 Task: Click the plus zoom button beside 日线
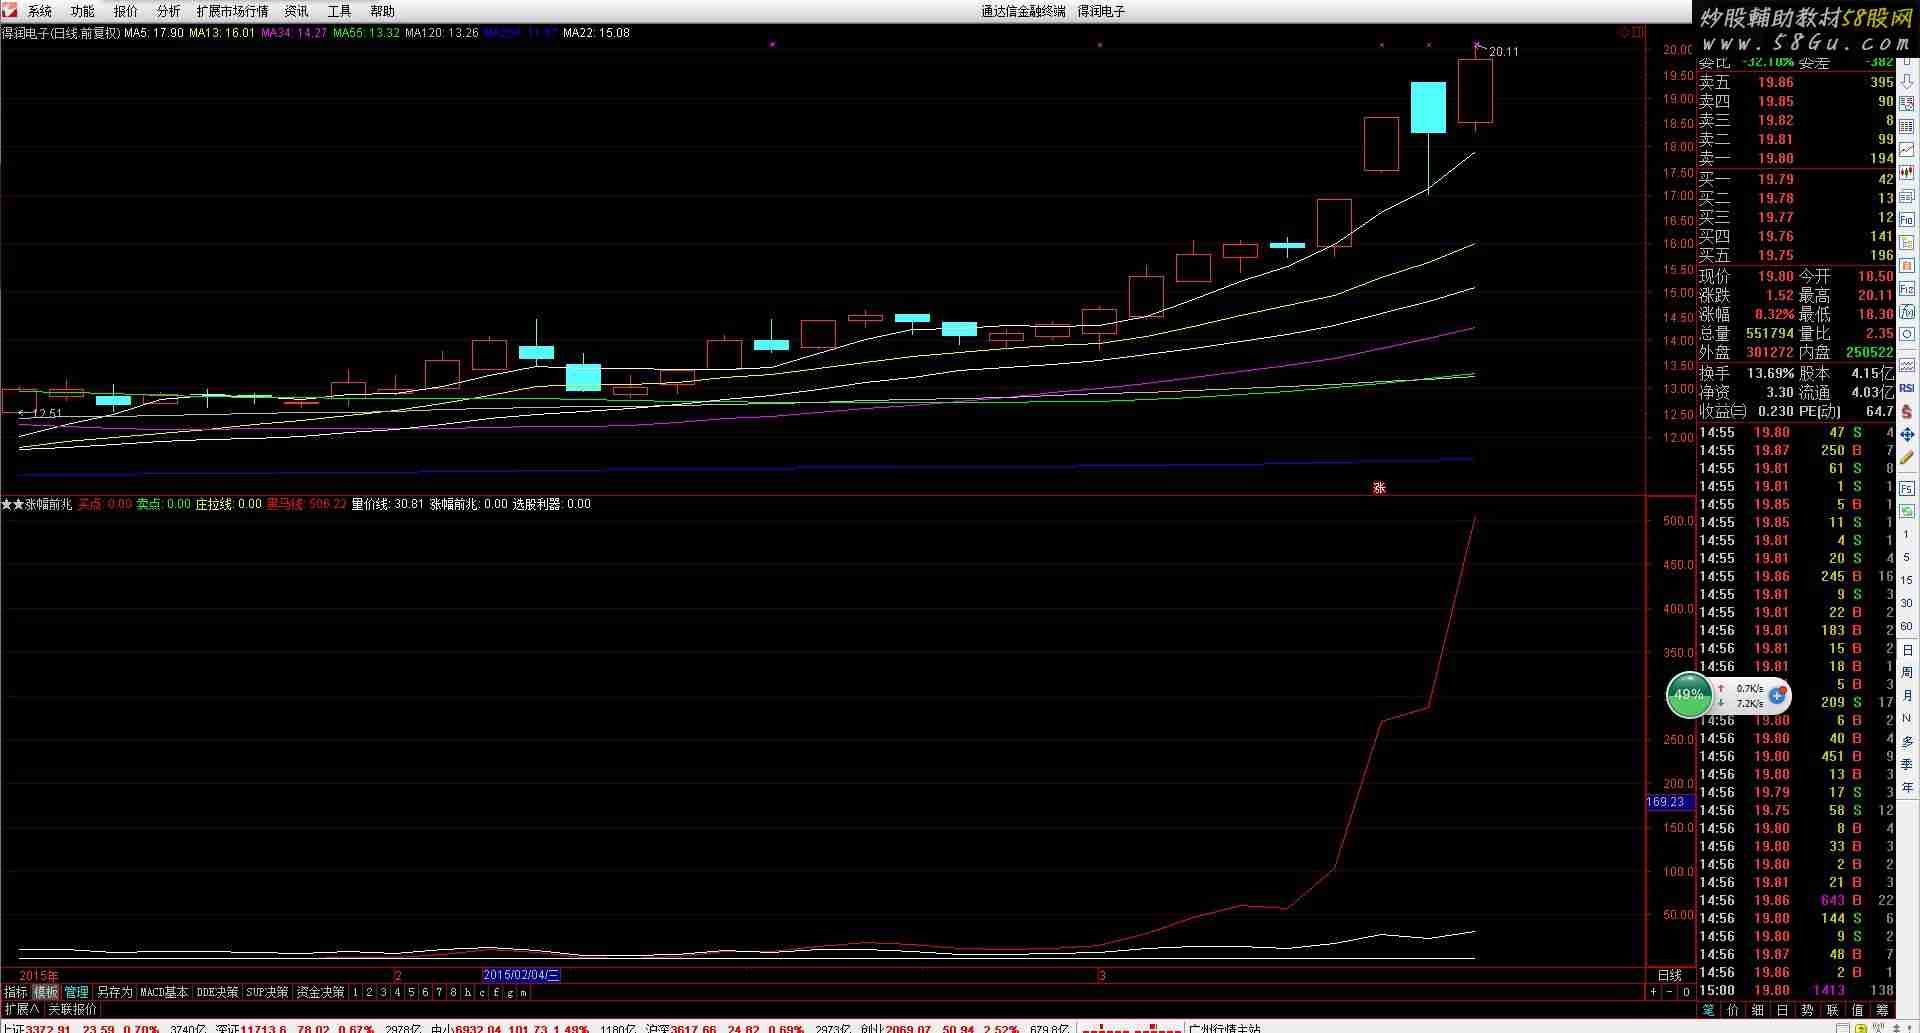tap(1654, 992)
